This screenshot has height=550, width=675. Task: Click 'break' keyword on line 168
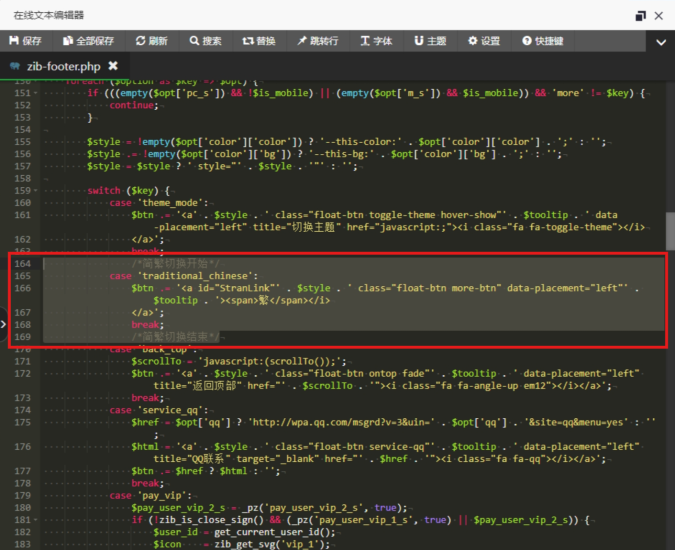(x=146, y=324)
